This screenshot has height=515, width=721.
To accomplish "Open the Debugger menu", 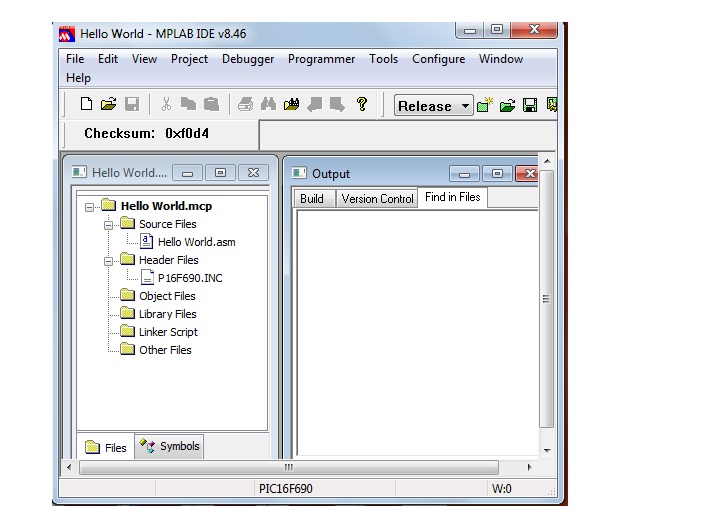I will pyautogui.click(x=248, y=59).
